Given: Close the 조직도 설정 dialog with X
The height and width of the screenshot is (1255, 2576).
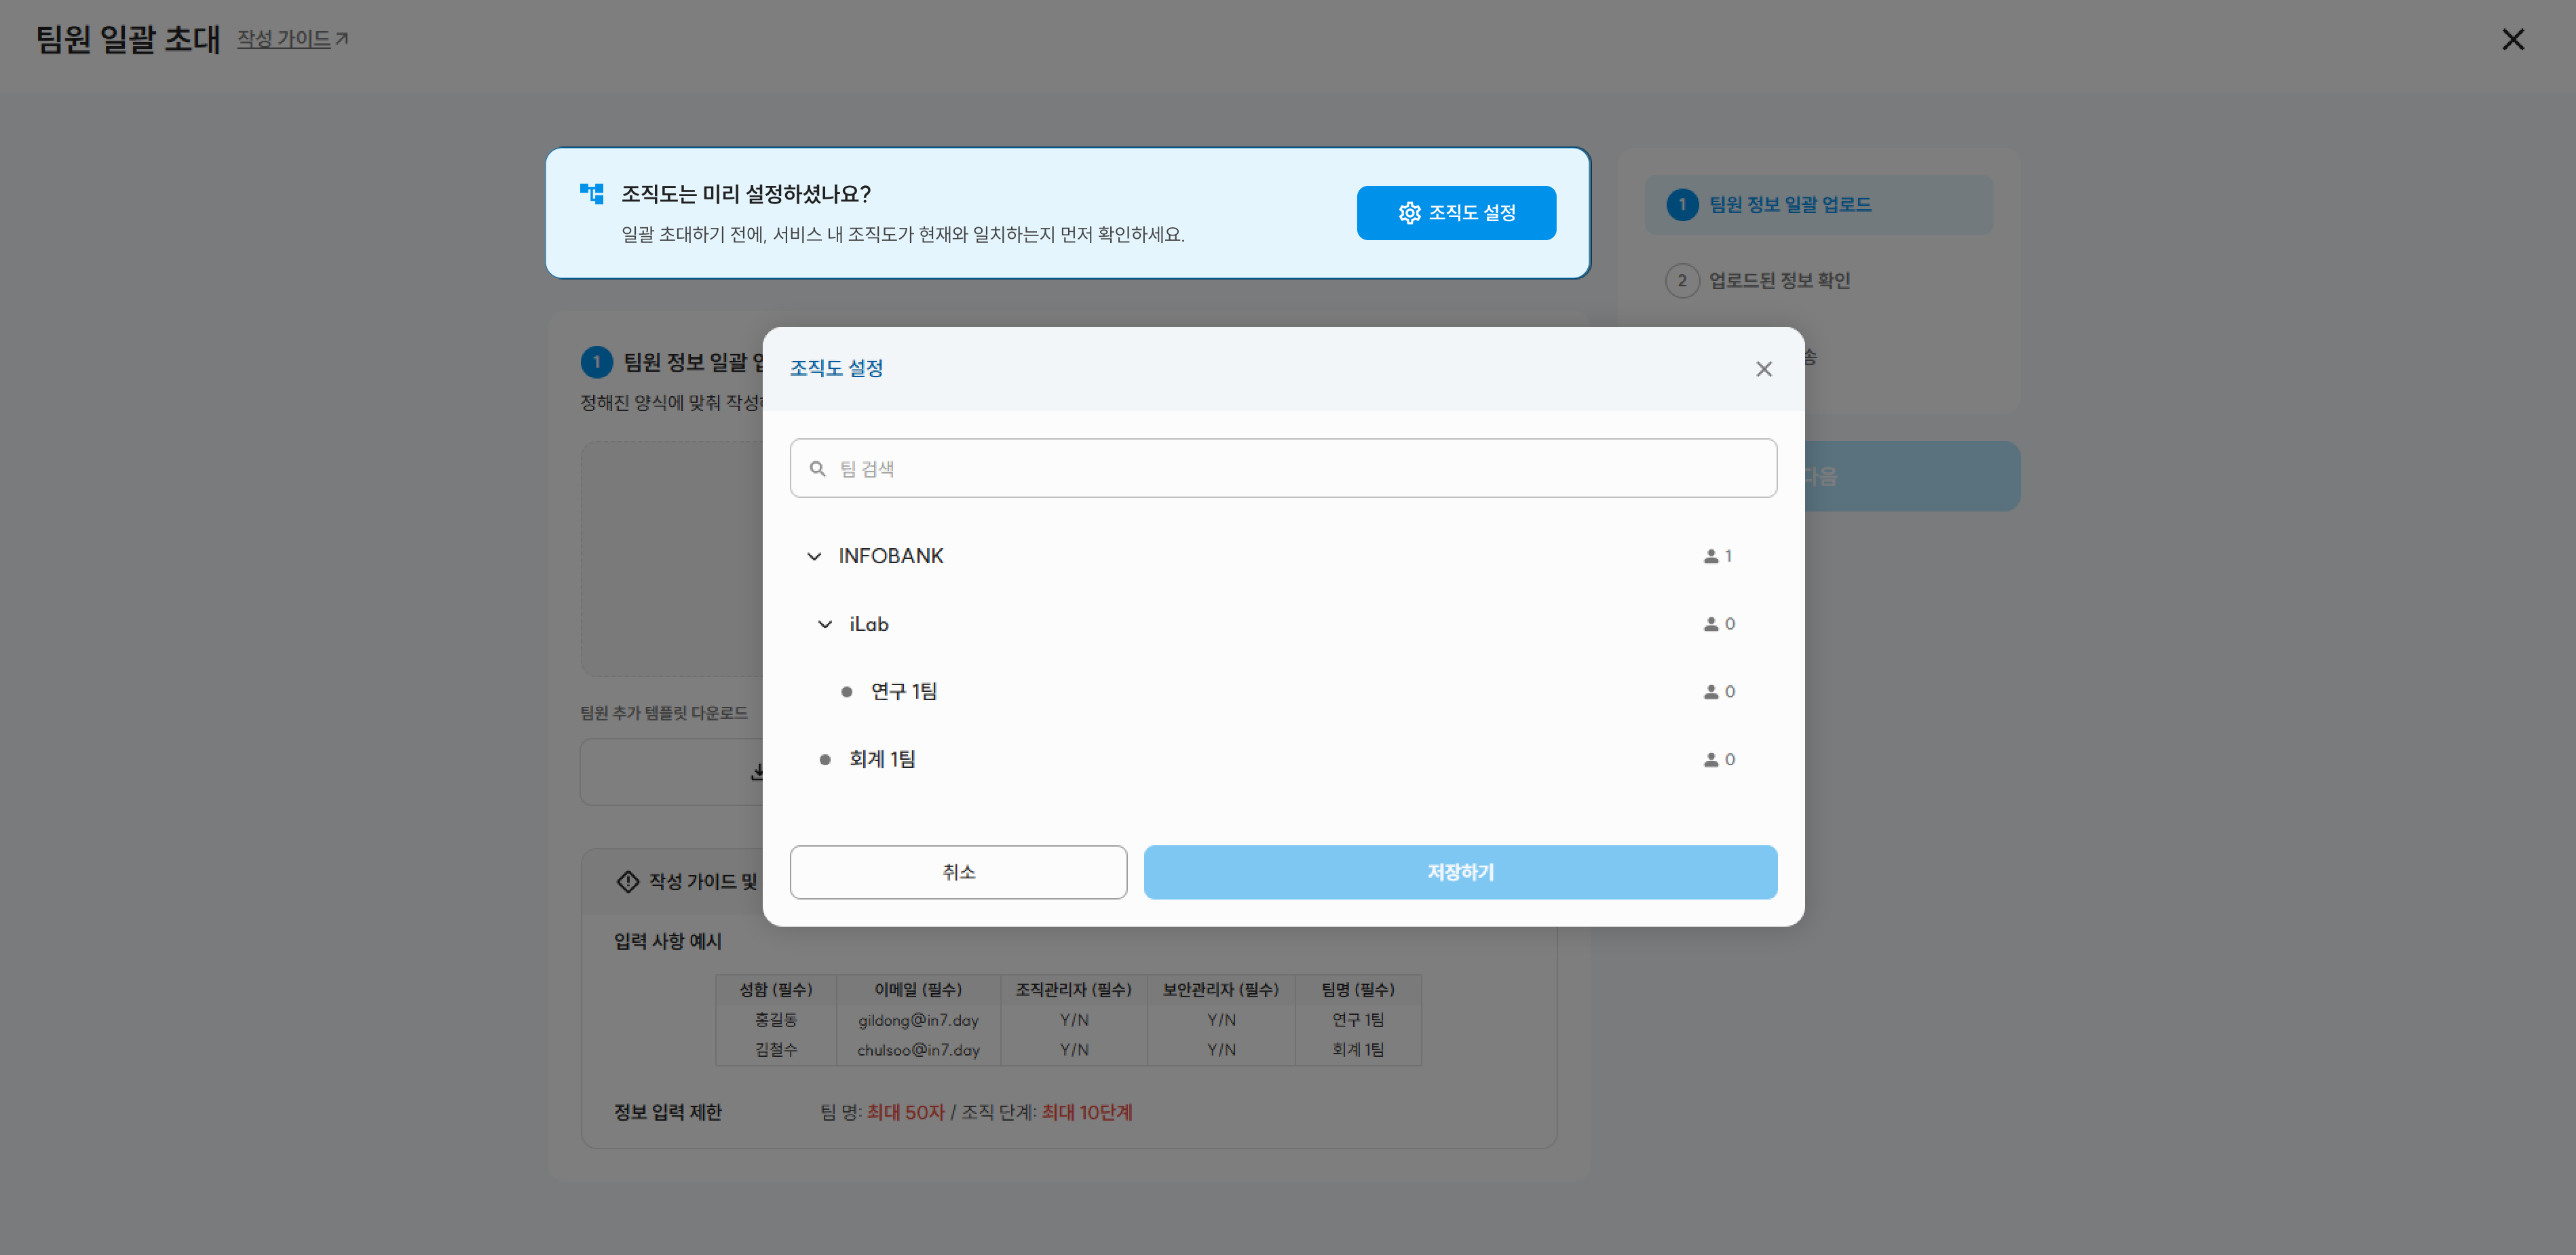Looking at the screenshot, I should tap(1764, 369).
